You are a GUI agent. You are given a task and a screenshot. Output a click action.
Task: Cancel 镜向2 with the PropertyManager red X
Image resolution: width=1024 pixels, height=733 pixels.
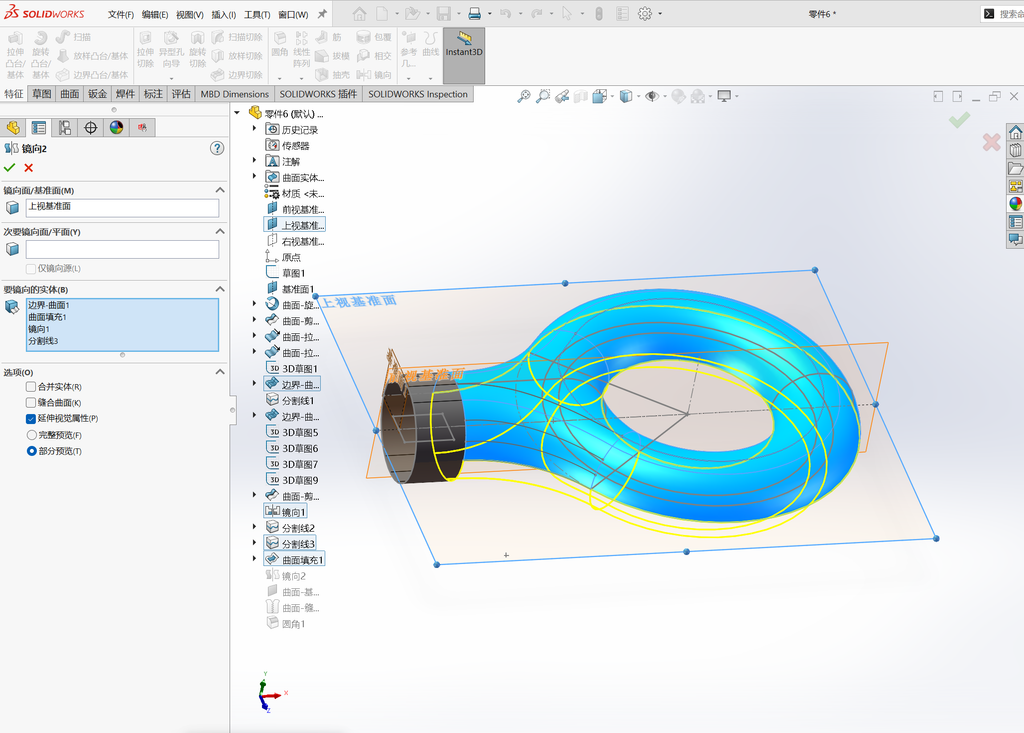click(x=29, y=168)
